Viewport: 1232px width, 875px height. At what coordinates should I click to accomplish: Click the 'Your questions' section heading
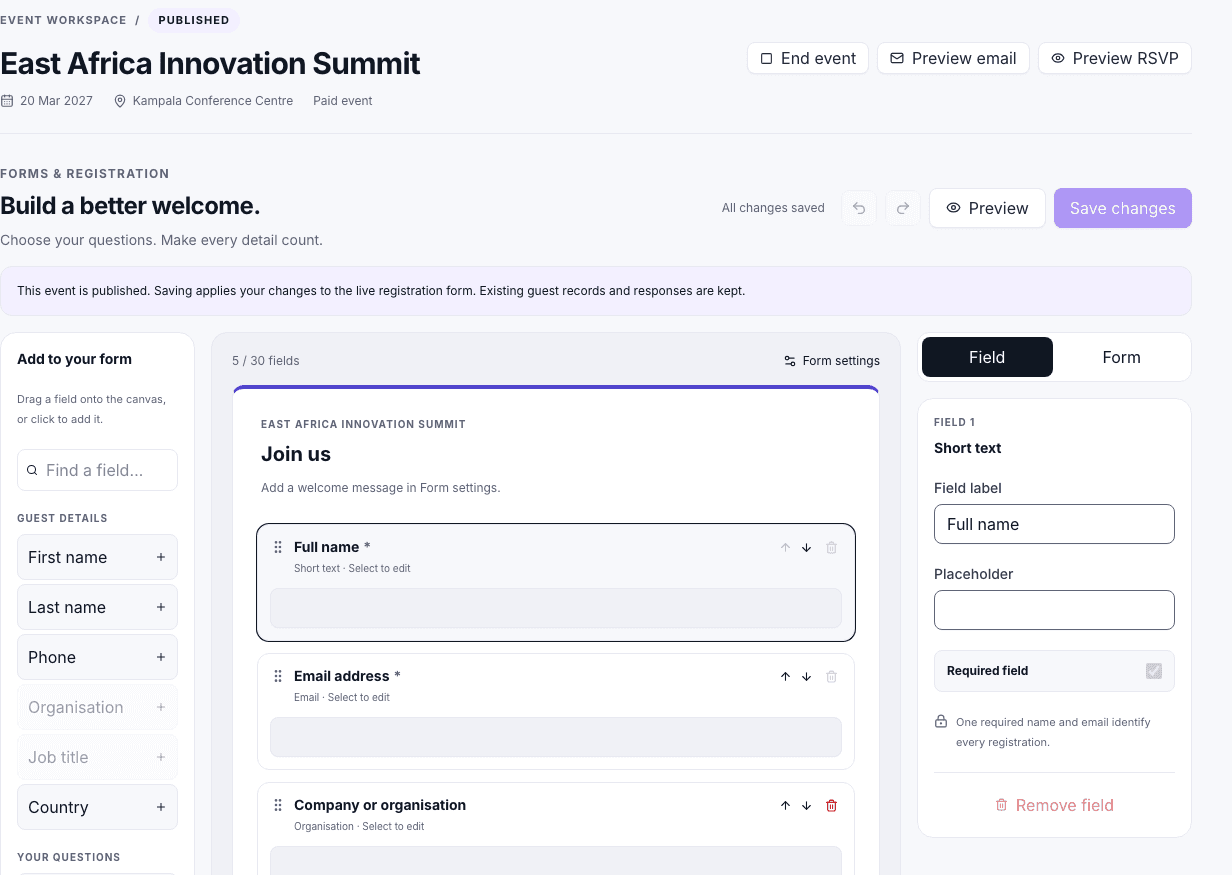(69, 857)
